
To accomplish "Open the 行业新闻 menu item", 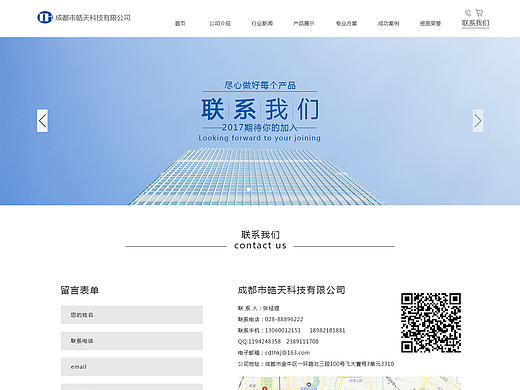I will (x=262, y=23).
